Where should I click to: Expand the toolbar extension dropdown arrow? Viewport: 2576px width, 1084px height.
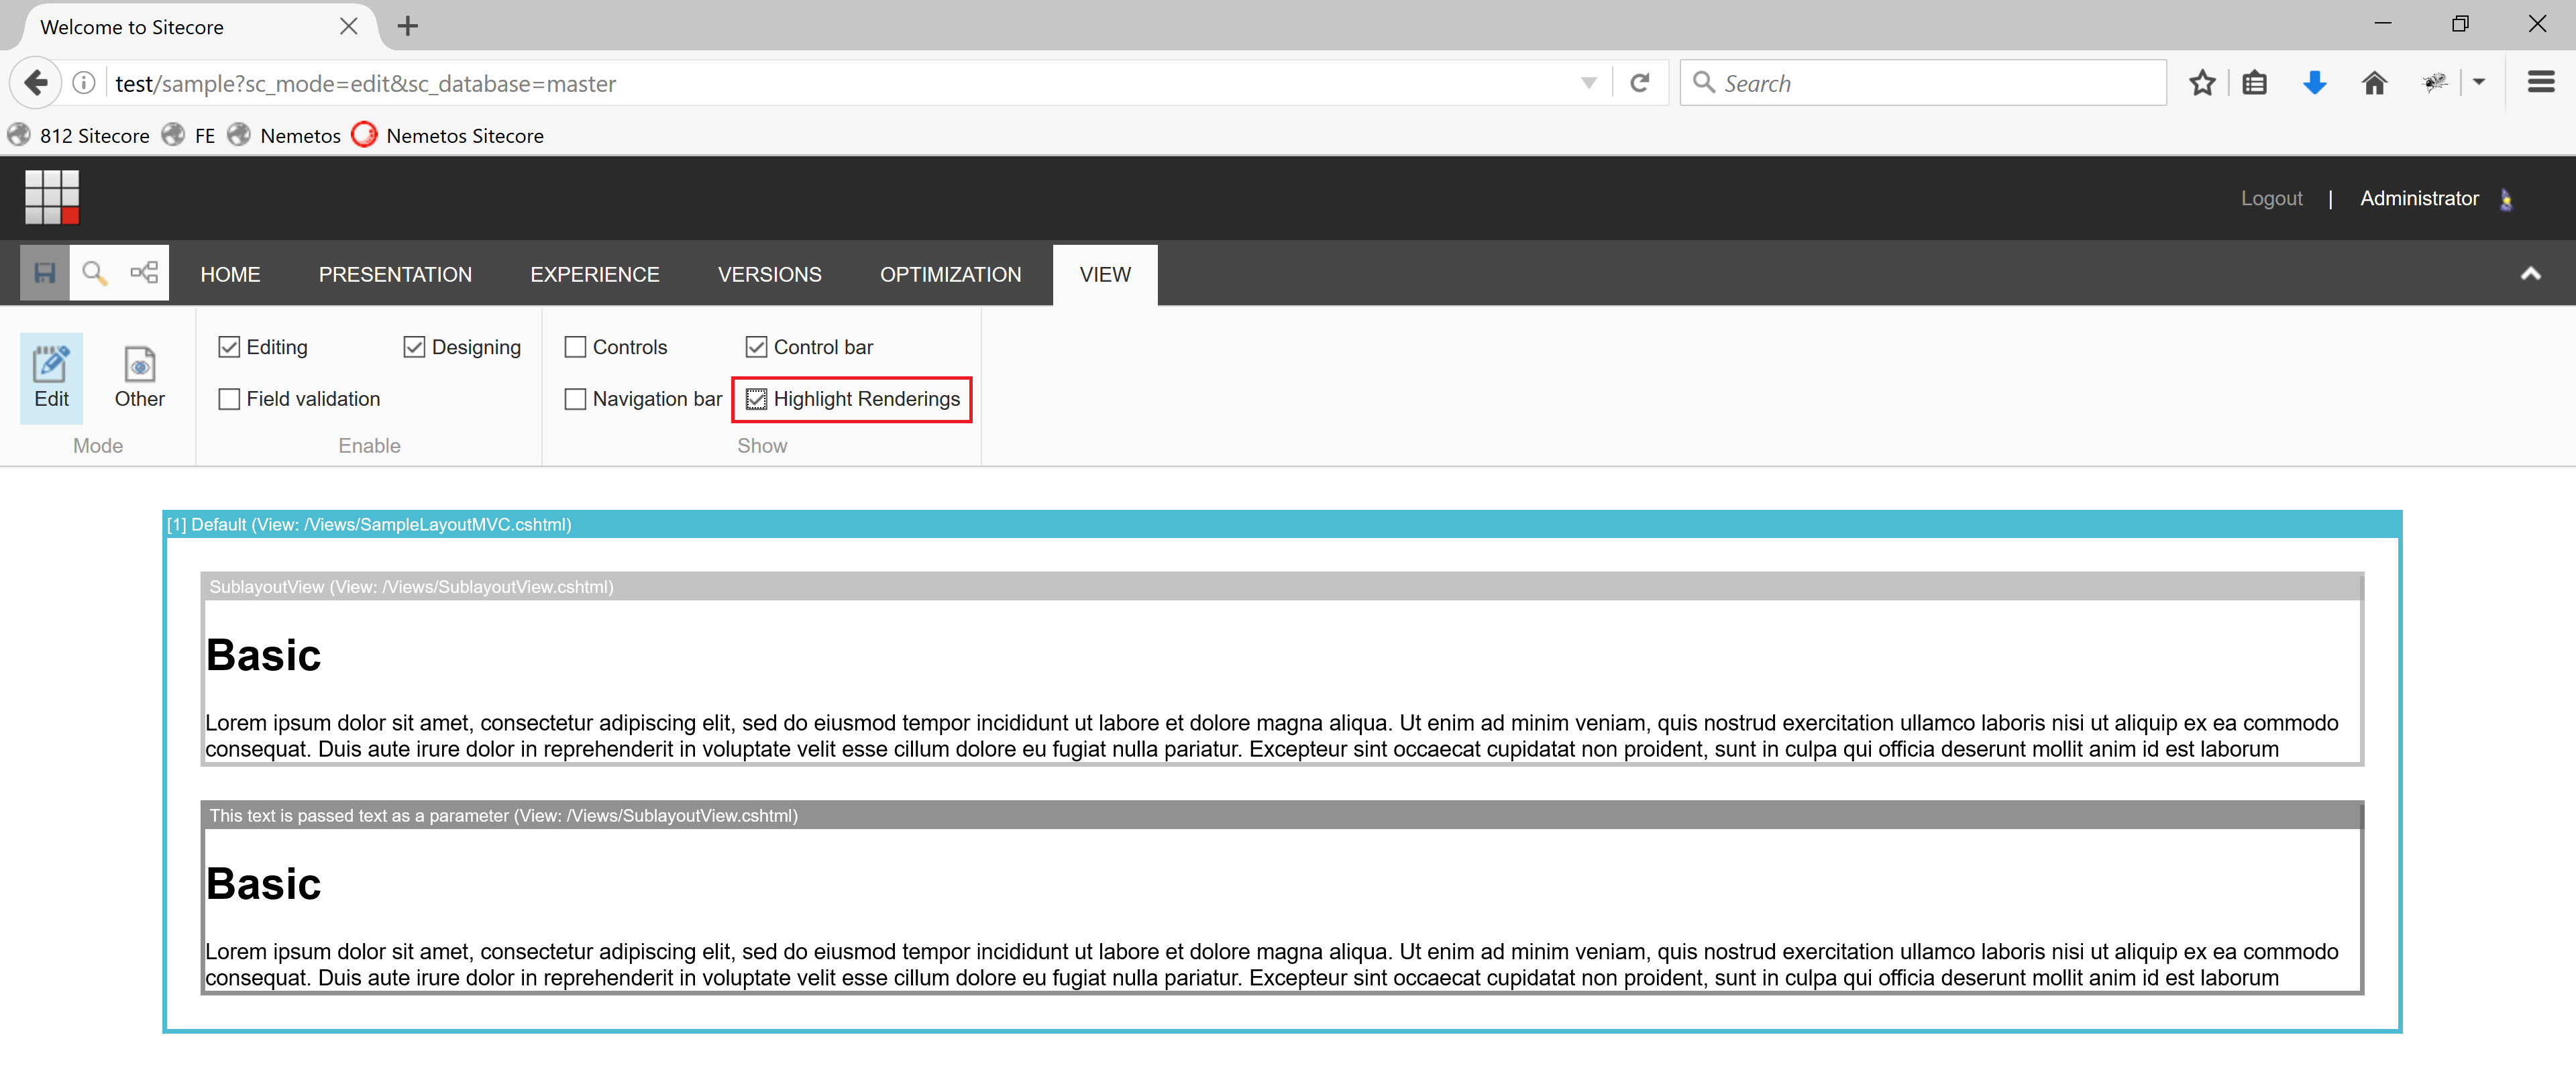point(2478,83)
